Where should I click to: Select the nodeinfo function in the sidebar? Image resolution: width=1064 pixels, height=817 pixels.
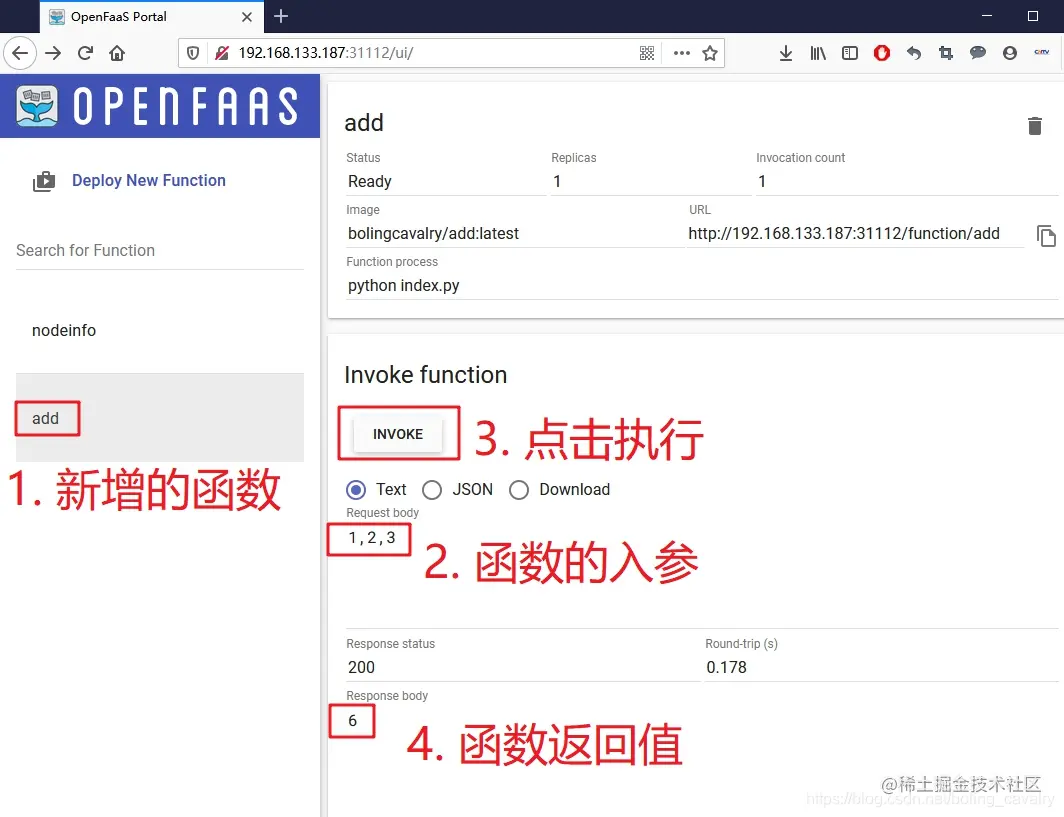coord(64,330)
